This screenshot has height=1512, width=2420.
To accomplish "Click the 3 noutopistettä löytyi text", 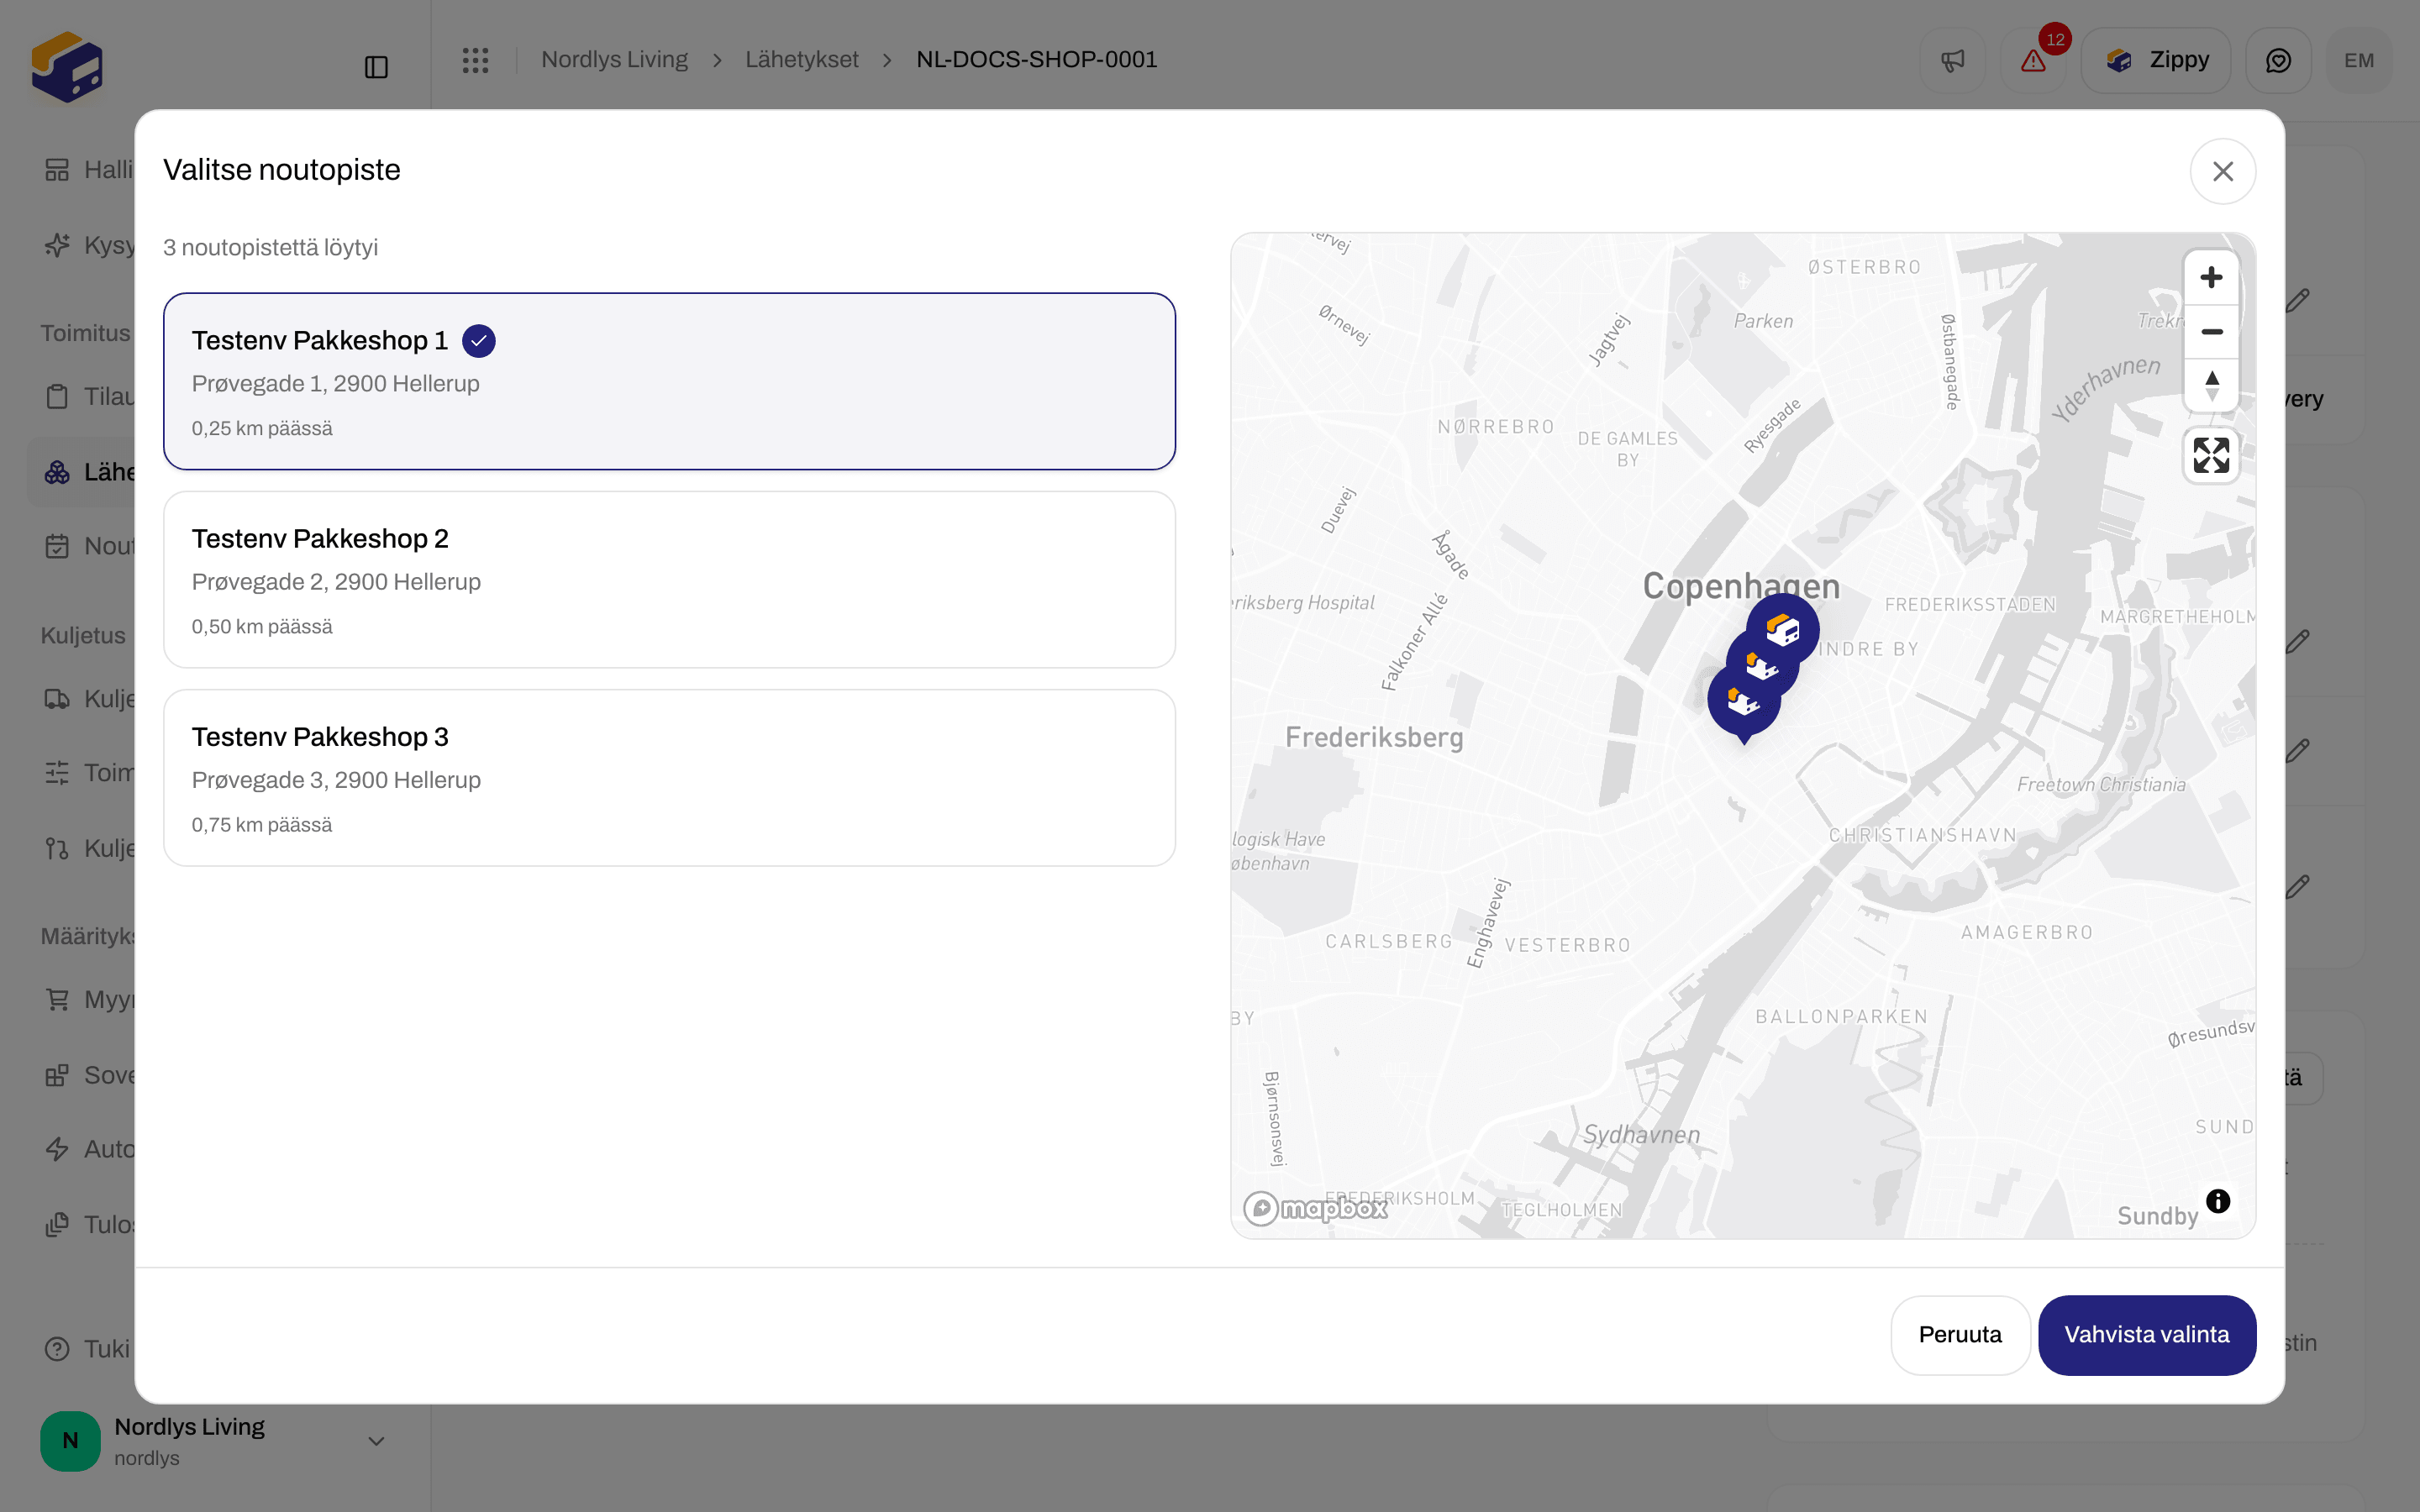I will coord(270,247).
